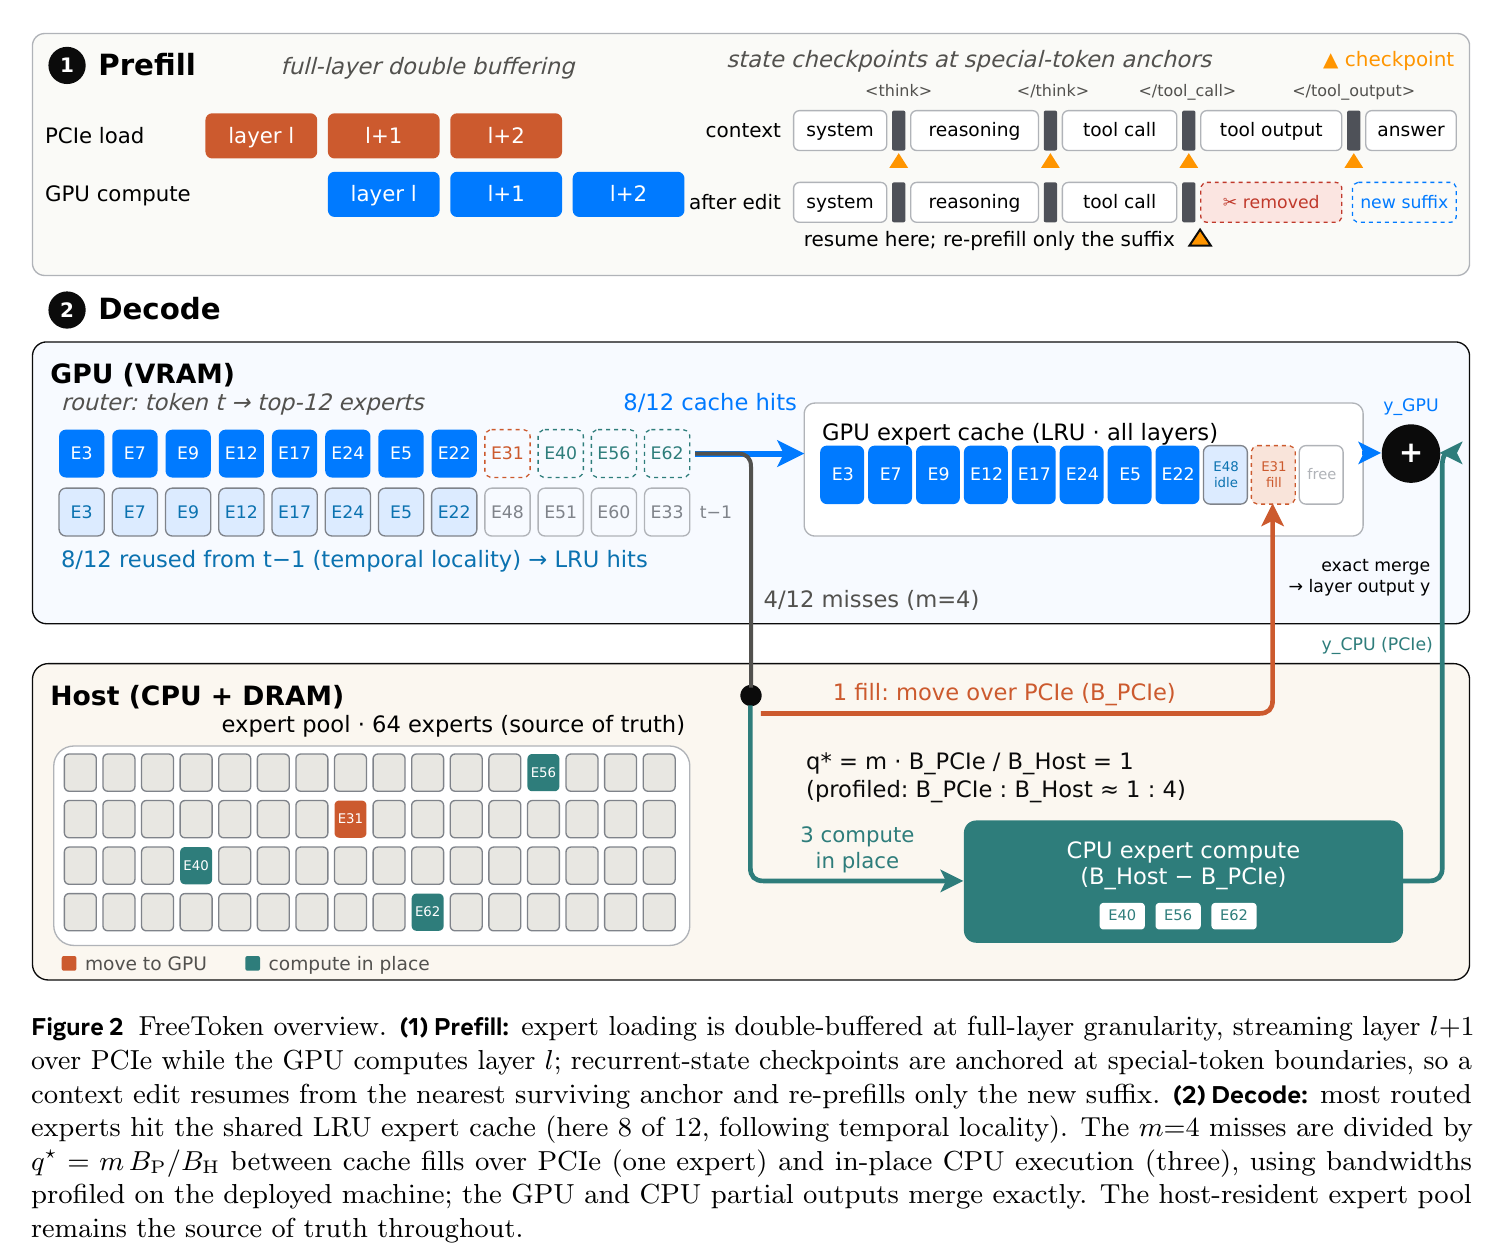Select E31 in the host expert pool grid
1500x1260 pixels.
(x=350, y=819)
